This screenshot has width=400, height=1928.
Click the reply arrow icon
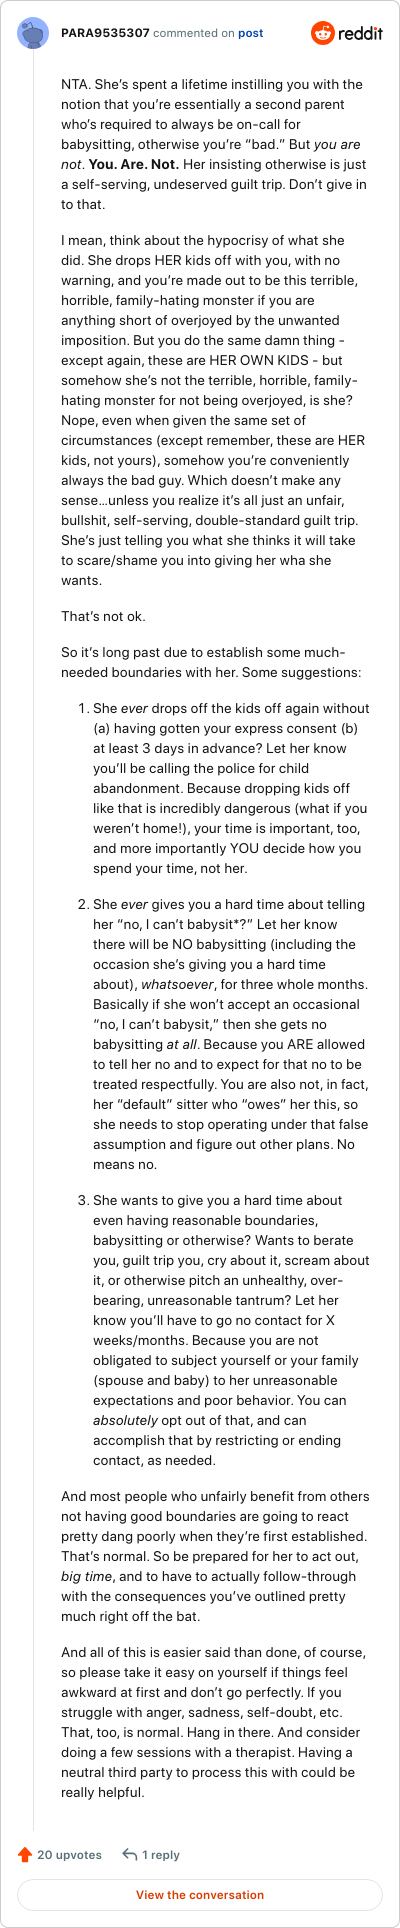point(129,1854)
